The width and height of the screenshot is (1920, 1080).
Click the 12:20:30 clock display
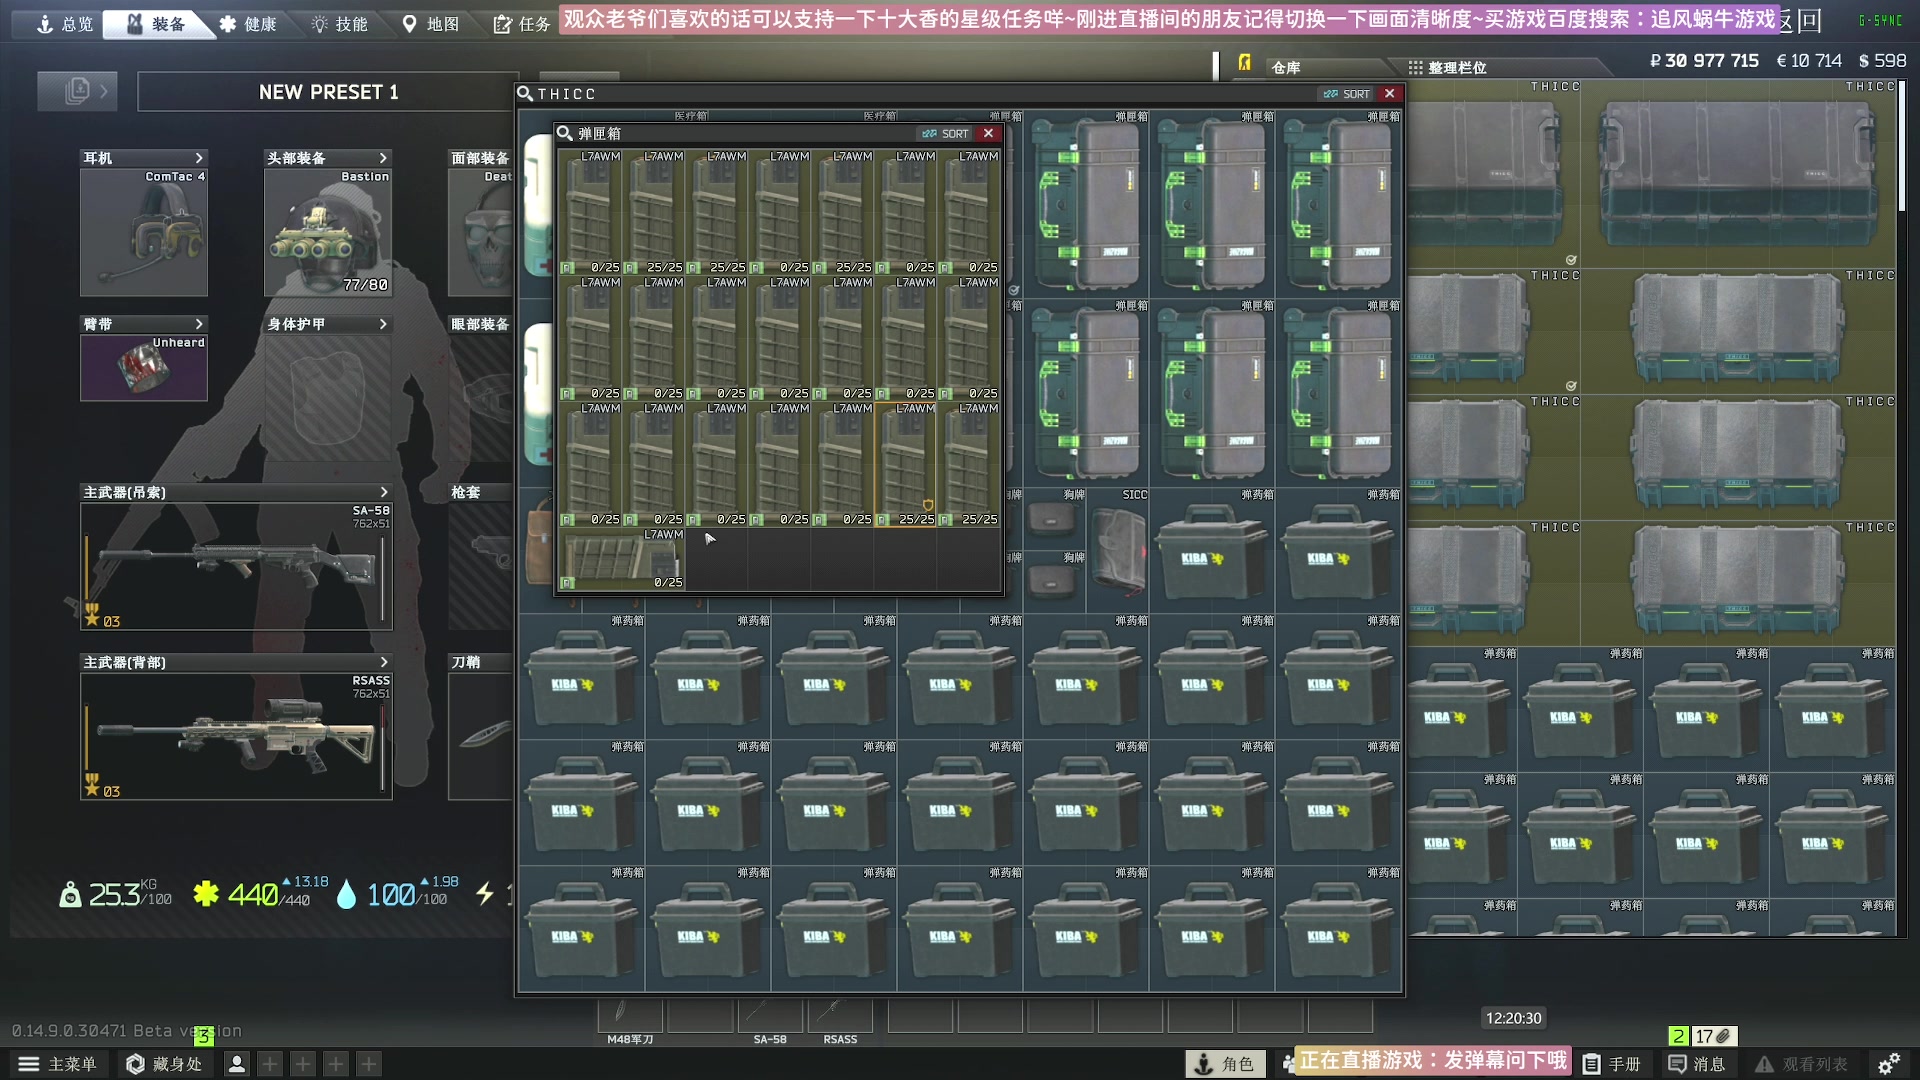[x=1513, y=1018]
